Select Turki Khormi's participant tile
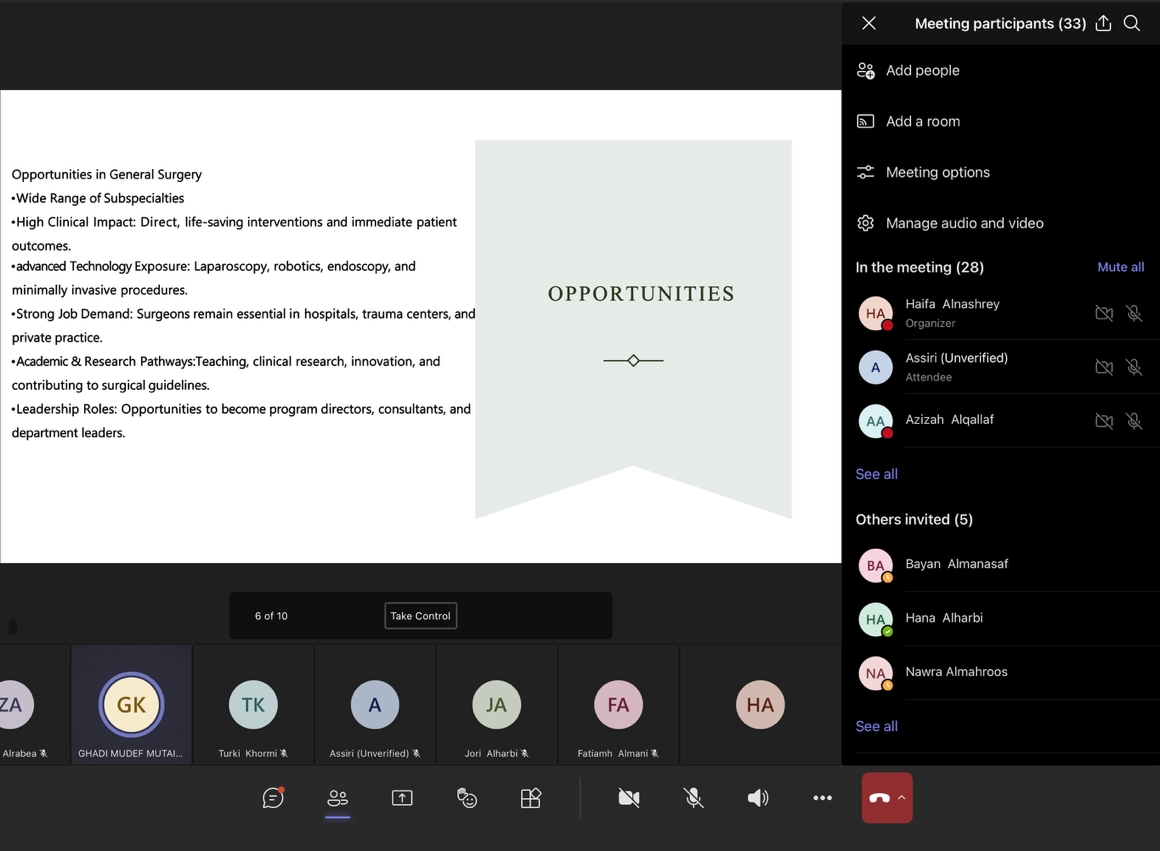 coord(253,706)
